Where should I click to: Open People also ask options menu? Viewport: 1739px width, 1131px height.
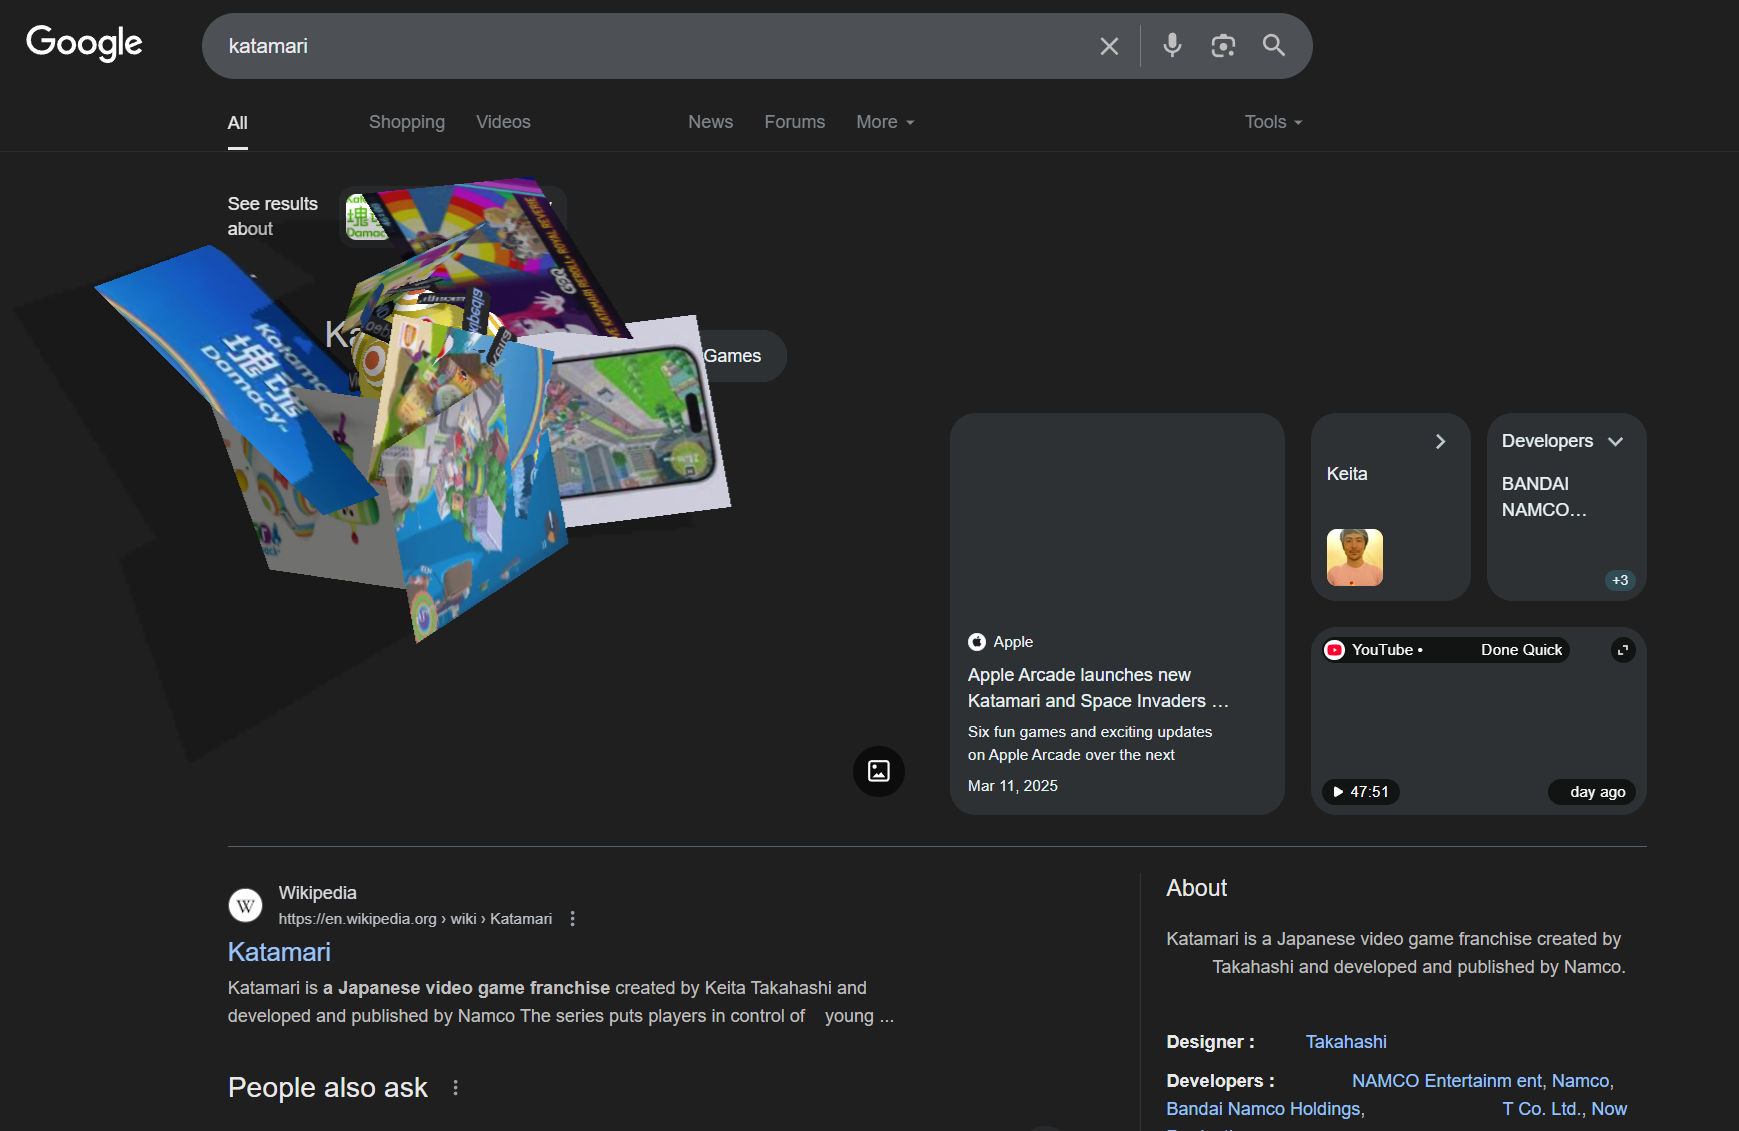(456, 1088)
